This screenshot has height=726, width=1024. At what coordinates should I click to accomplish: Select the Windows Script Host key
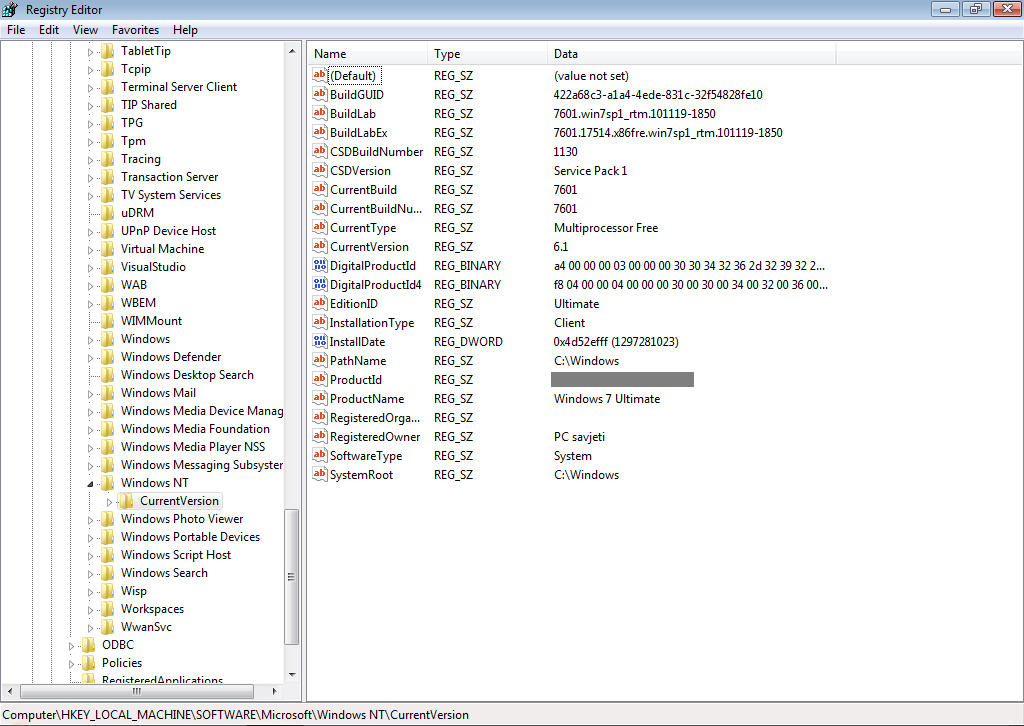pos(176,555)
